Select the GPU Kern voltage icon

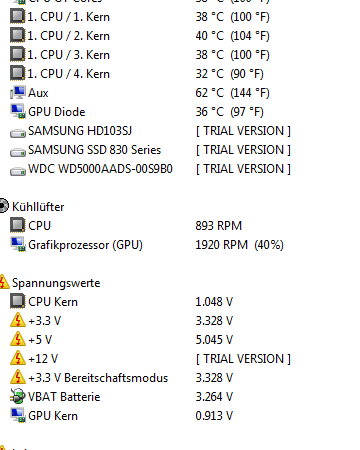[x=18, y=415]
